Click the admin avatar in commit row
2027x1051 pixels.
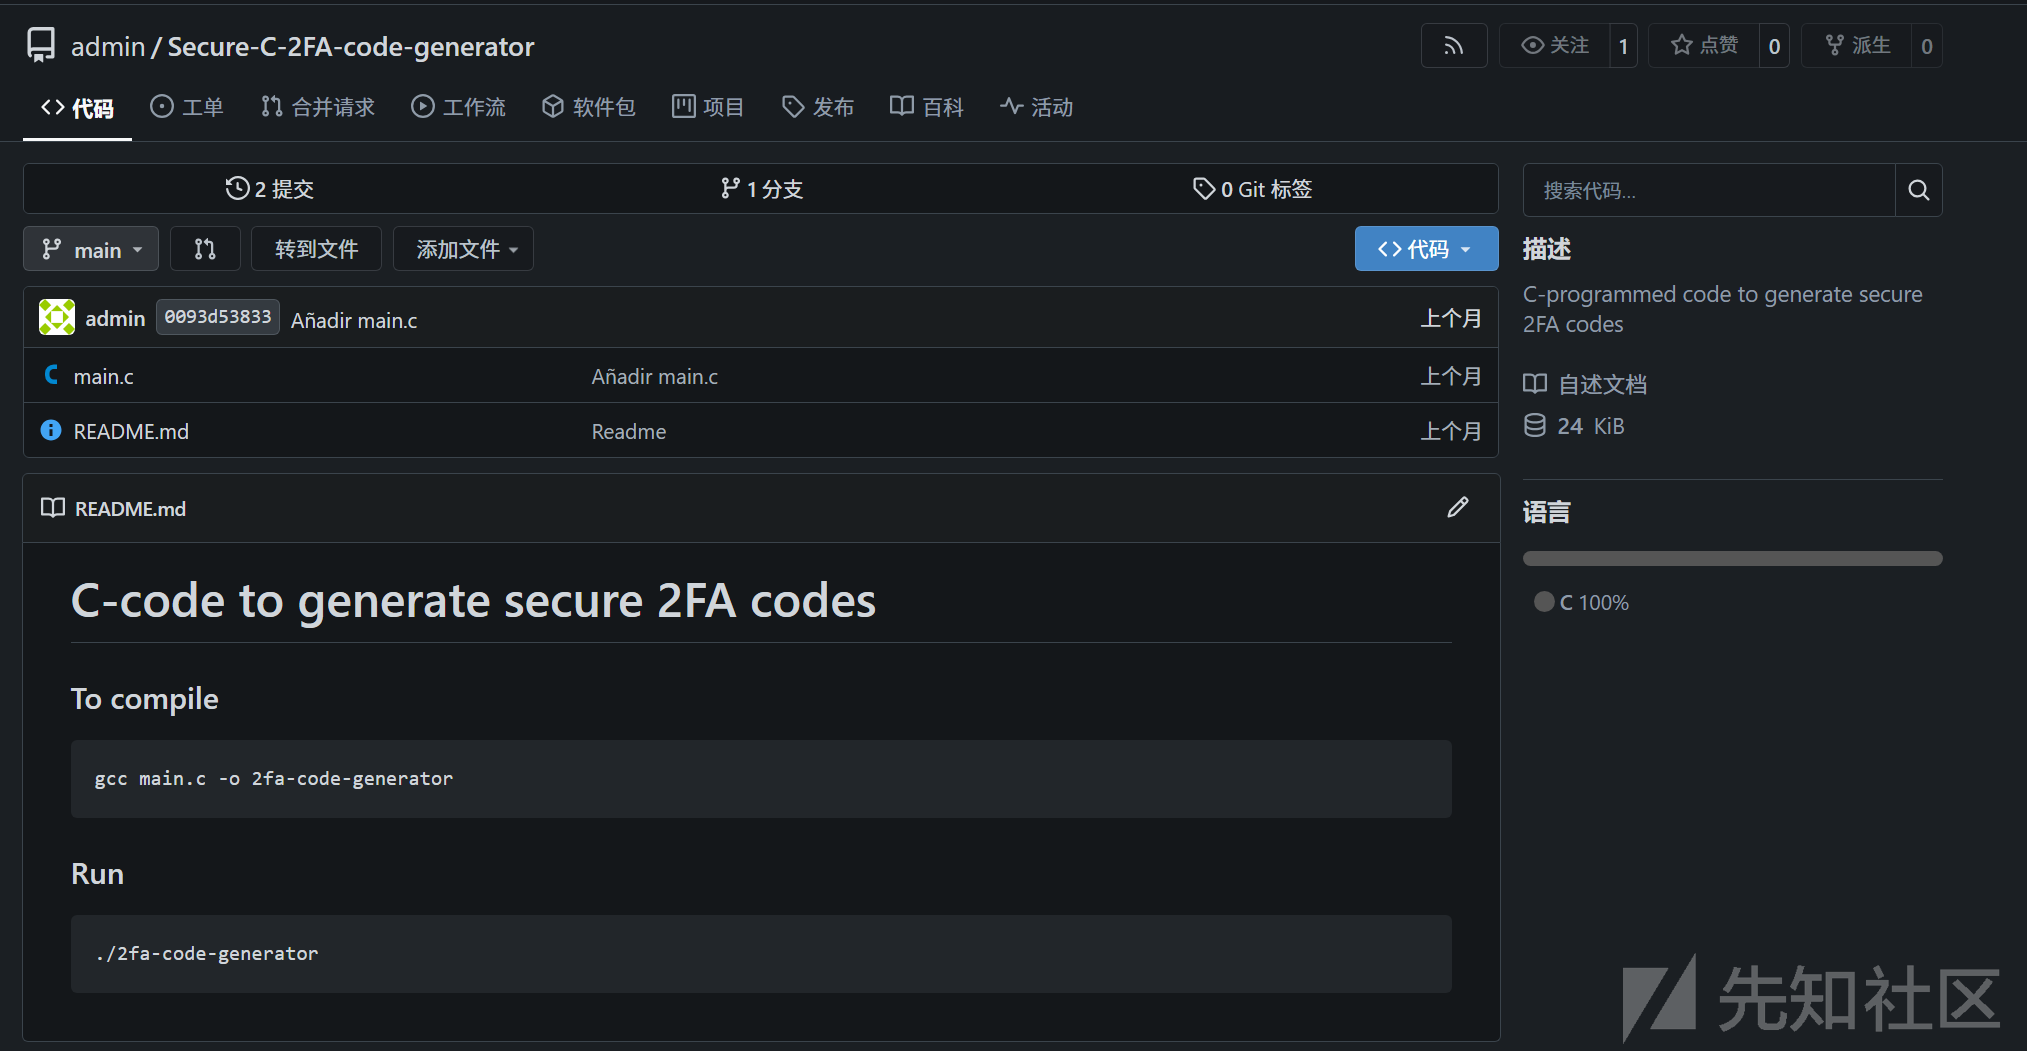tap(57, 317)
